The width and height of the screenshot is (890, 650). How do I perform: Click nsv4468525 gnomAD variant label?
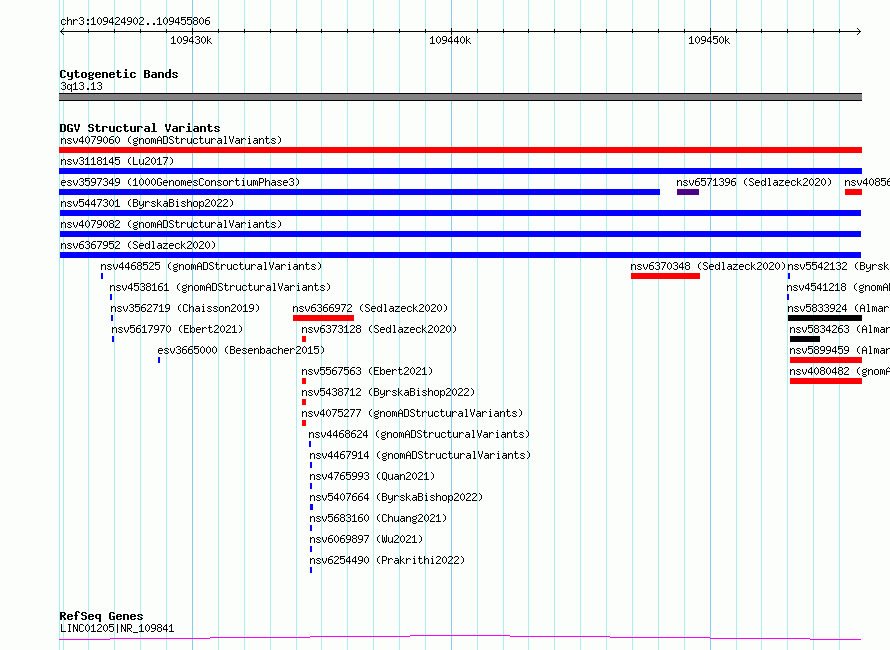(211, 266)
